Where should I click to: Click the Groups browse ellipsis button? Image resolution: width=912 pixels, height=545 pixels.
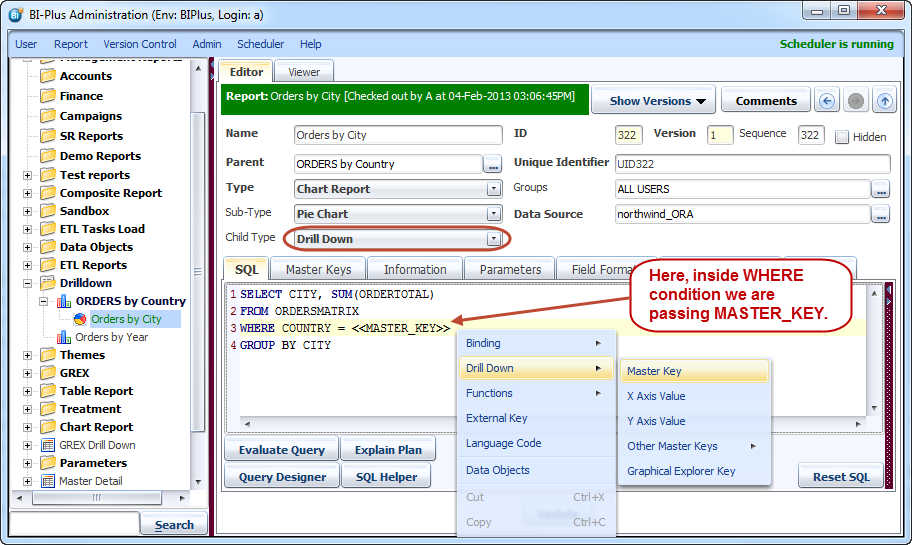tap(880, 189)
